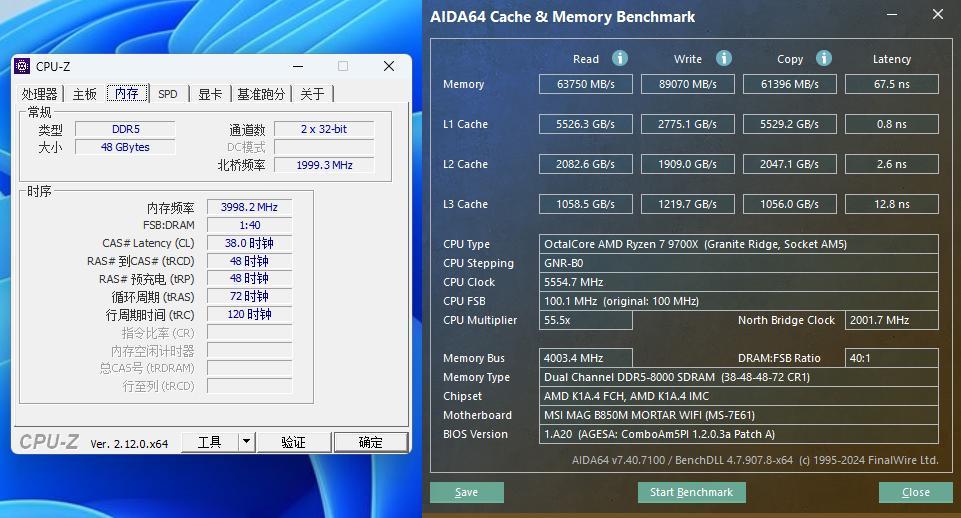The image size is (961, 518).
Task: Close the CPU-Z window
Action: (x=389, y=66)
